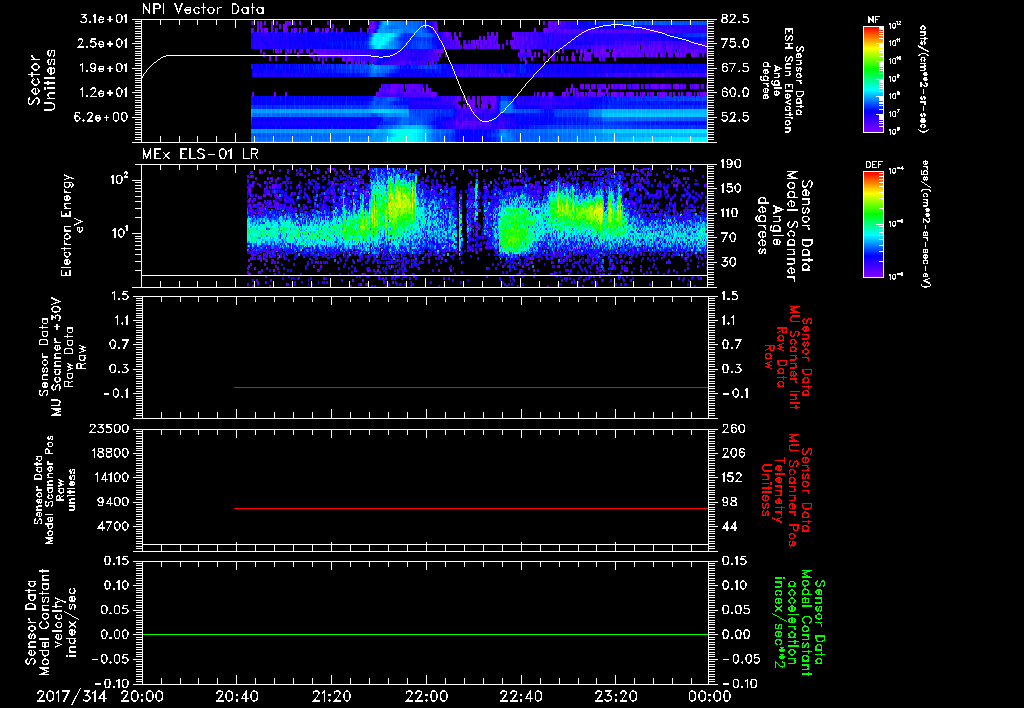Click the 21:20 time tick label
Viewport: 1024px width, 708px height.
click(331, 696)
